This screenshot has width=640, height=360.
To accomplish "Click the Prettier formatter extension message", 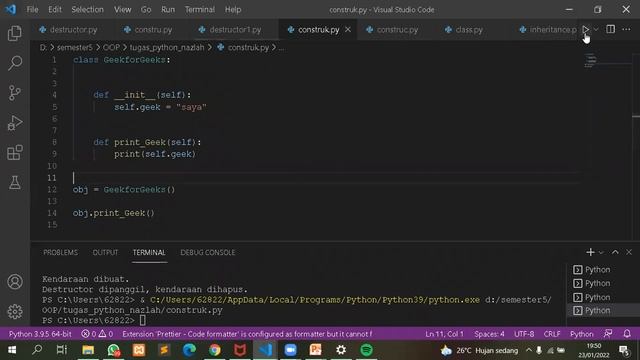I will point(247,334).
